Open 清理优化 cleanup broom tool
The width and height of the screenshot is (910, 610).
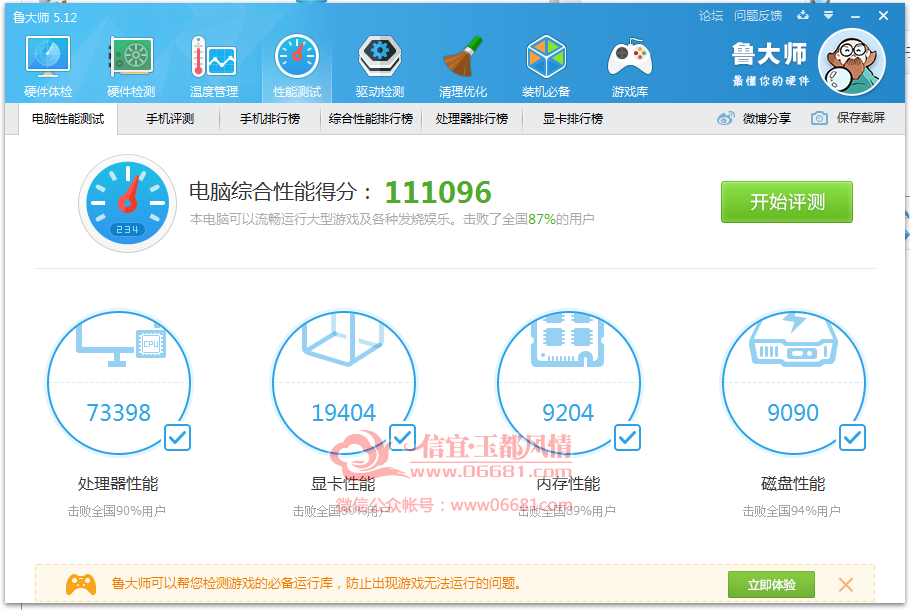coord(463,66)
